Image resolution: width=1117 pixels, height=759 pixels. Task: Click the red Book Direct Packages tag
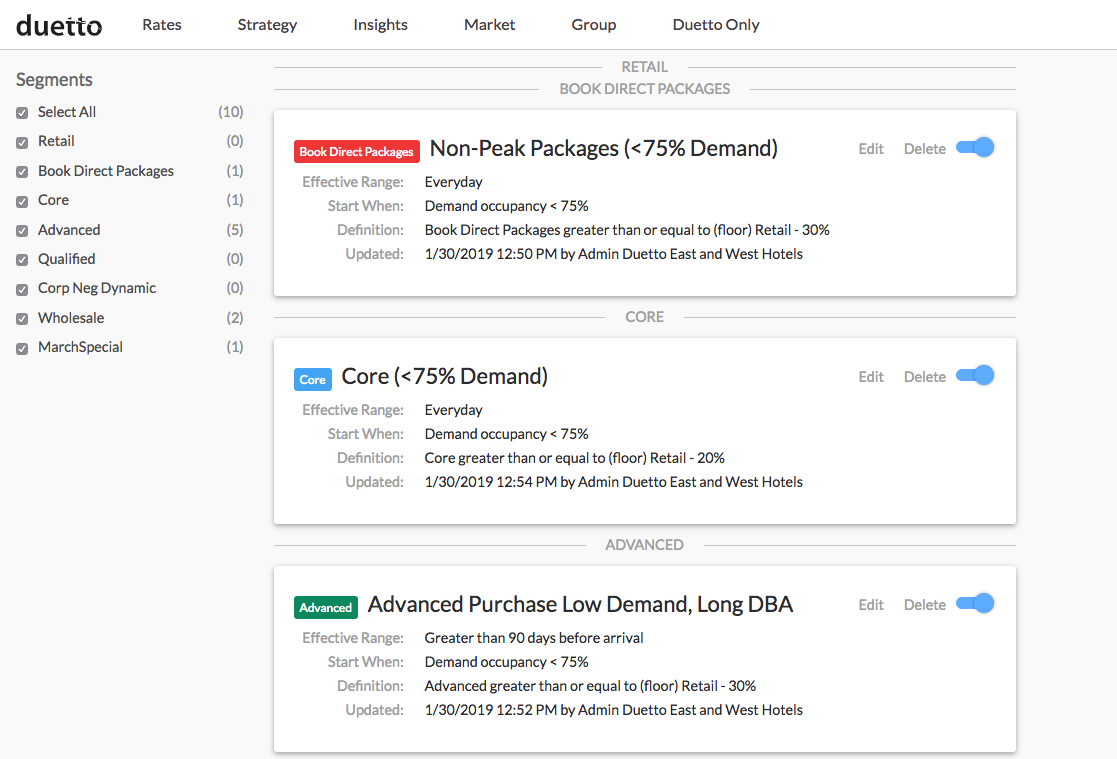pos(356,152)
